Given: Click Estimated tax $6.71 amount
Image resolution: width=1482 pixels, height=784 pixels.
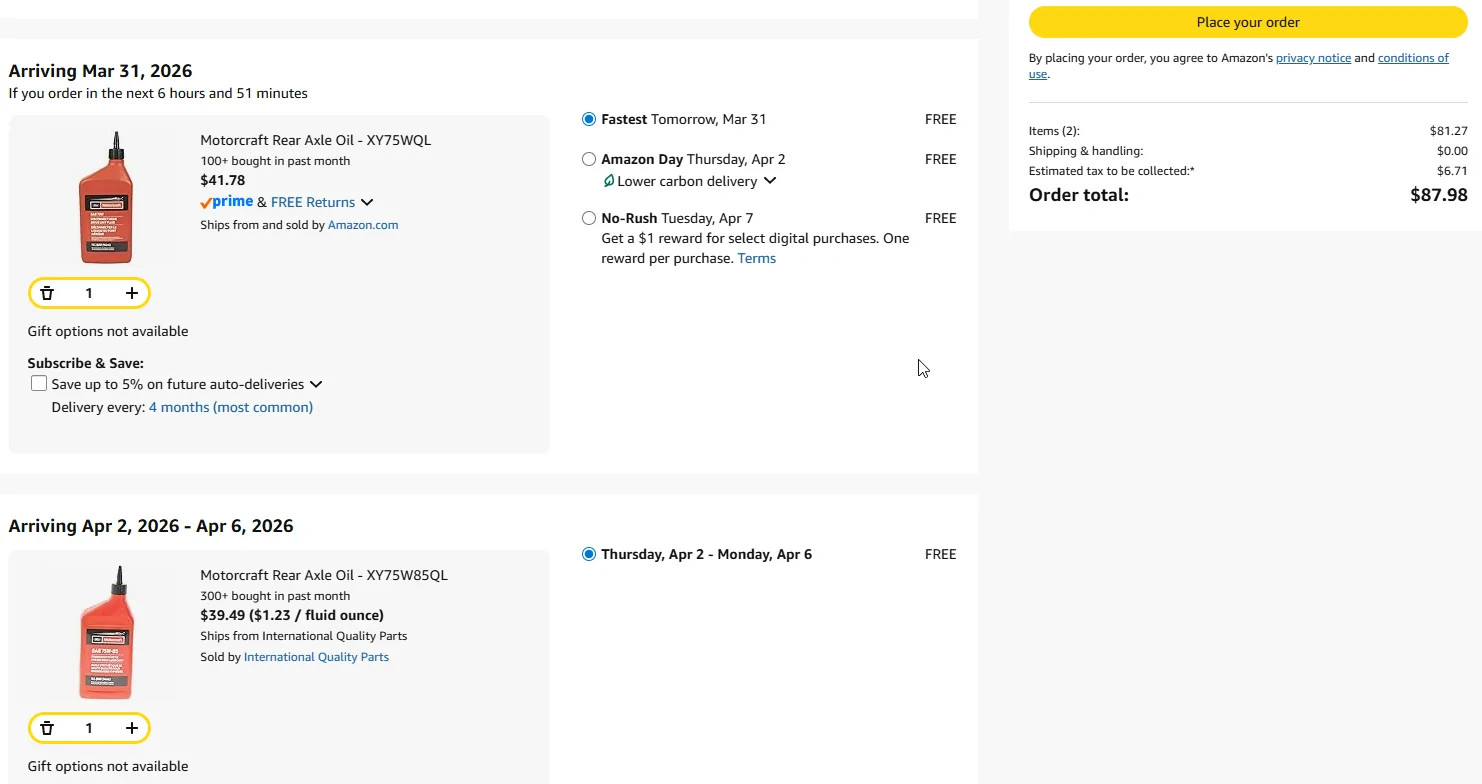Looking at the screenshot, I should click(x=1452, y=171).
